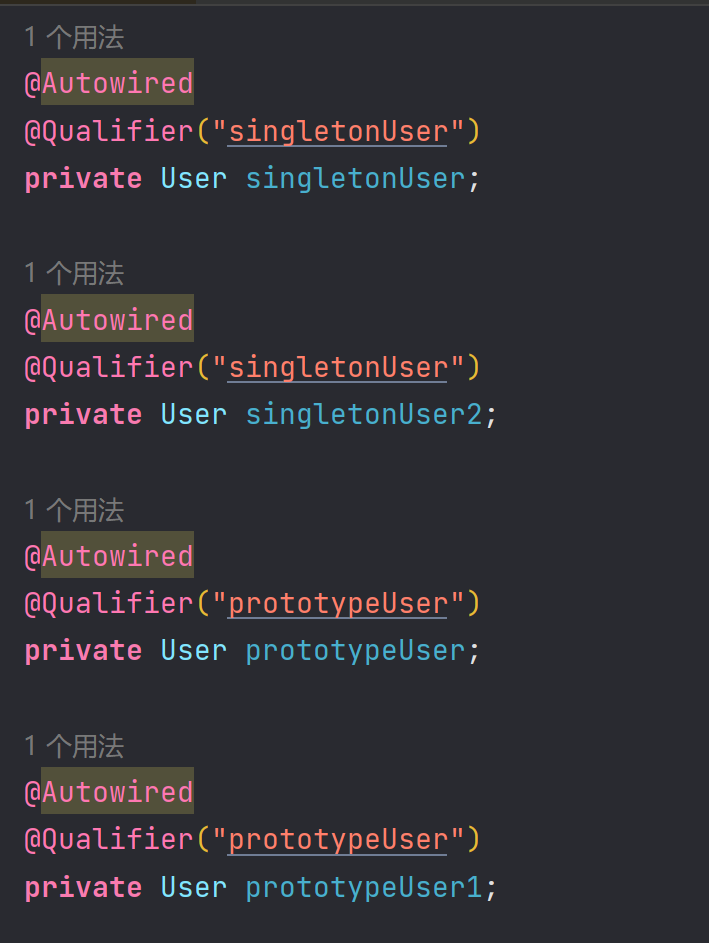Click the @Autowired annotation for the prototypeUser field
This screenshot has height=943, width=709.
[109, 555]
